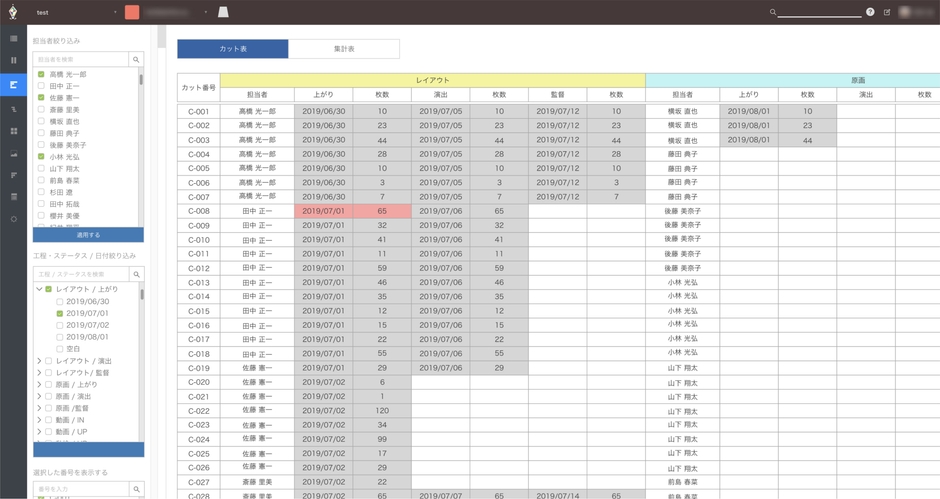Click the search icon beside assignee search field

[137, 59]
